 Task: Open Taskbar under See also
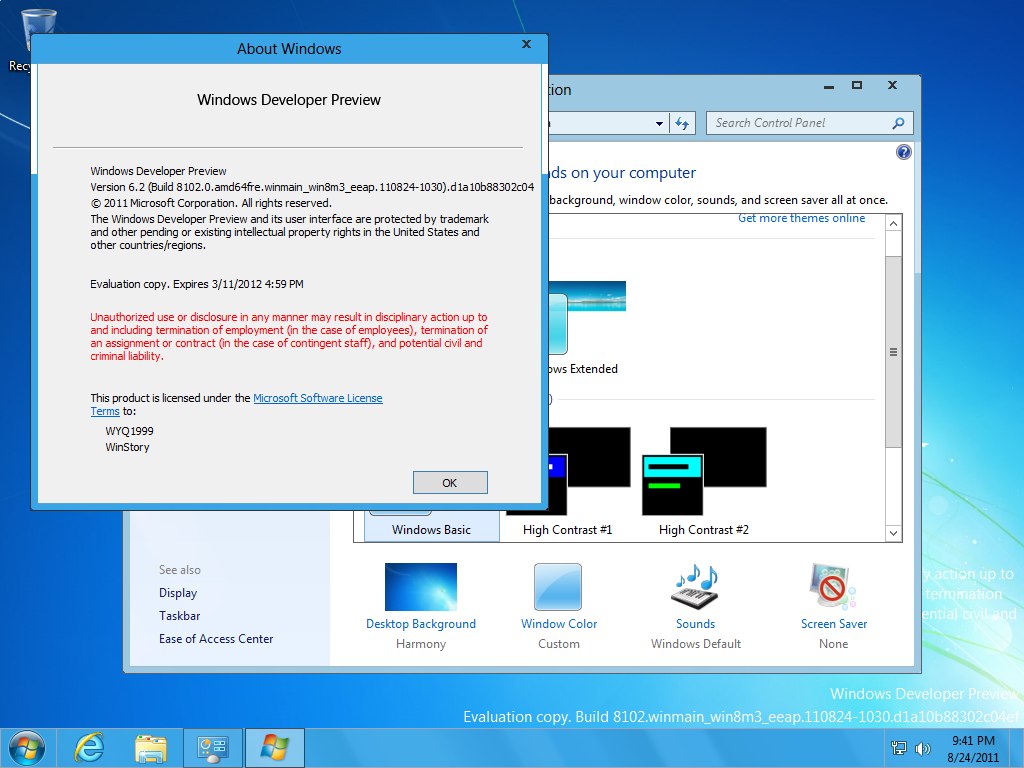[x=180, y=616]
